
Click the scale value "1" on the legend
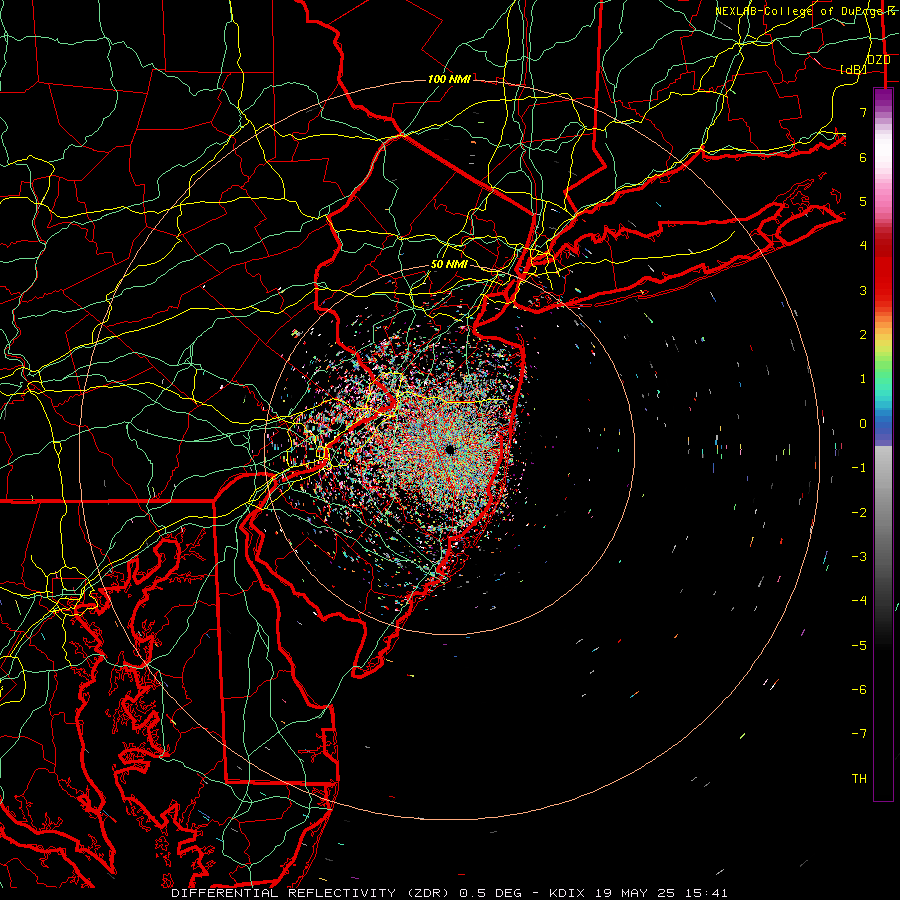click(x=863, y=379)
